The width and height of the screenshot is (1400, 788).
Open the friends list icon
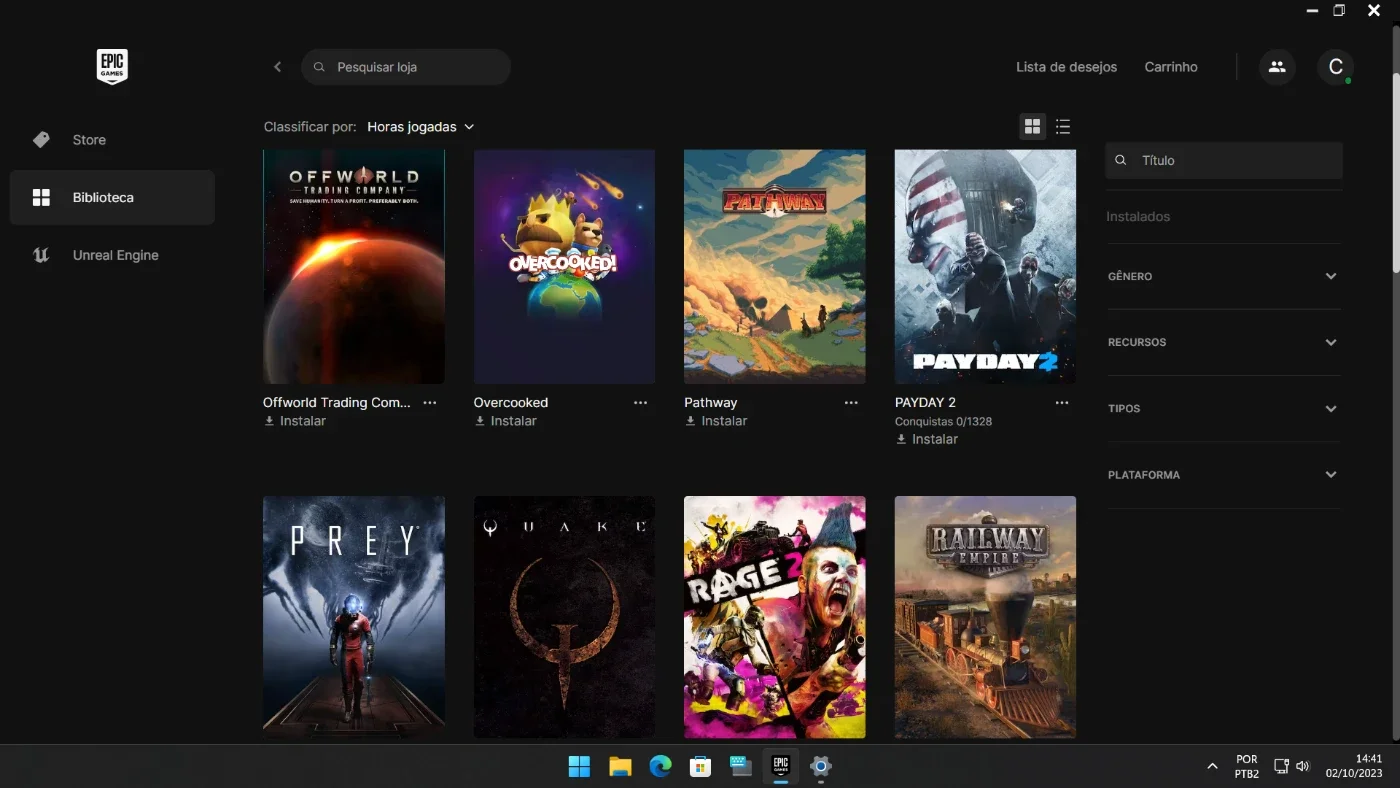tap(1277, 67)
